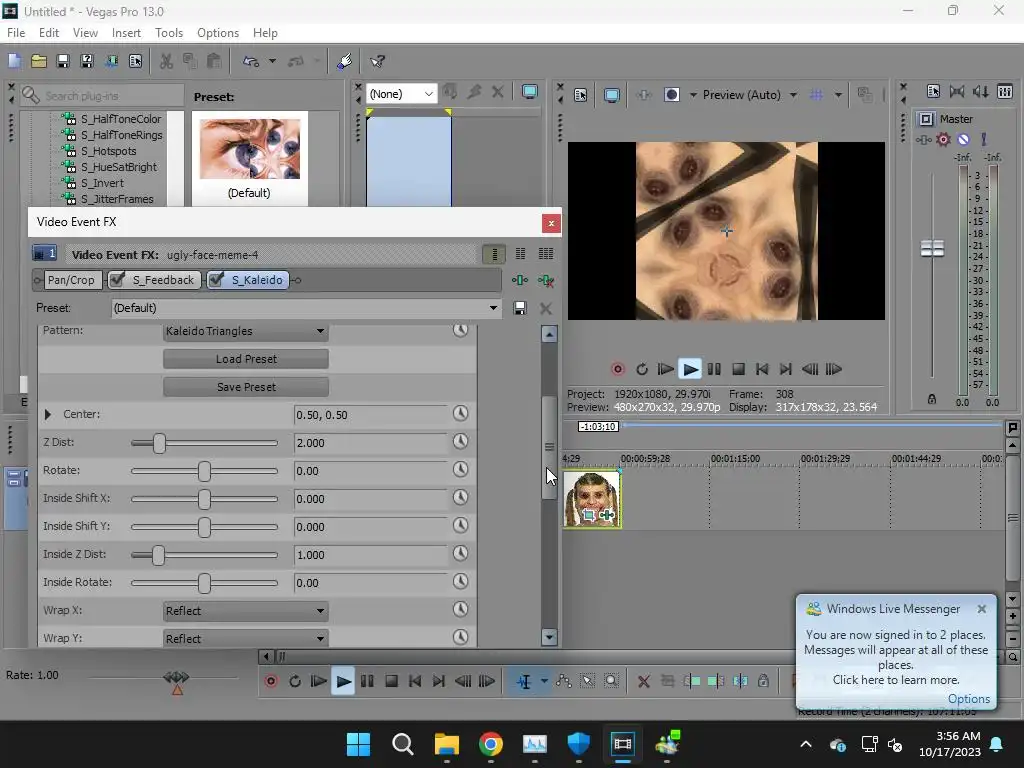The height and width of the screenshot is (768, 1024).
Task: Open the Wrap Y Reflect dropdown
Action: (x=246, y=639)
